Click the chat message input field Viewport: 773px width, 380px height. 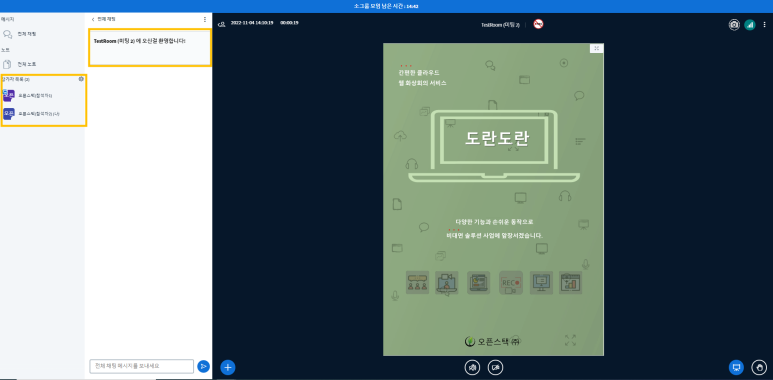[x=141, y=366]
